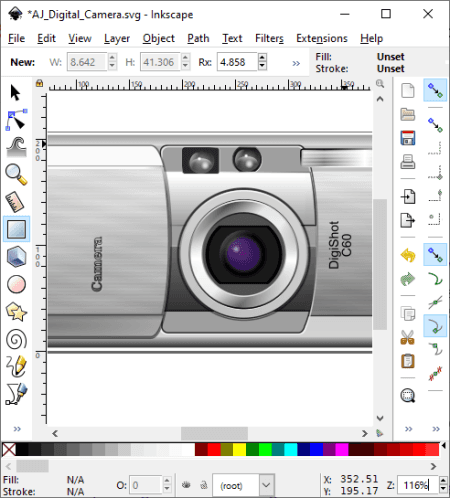Viewport: 450px width, 498px height.
Task: Open the color palette menu arrow
Action: pos(444,445)
